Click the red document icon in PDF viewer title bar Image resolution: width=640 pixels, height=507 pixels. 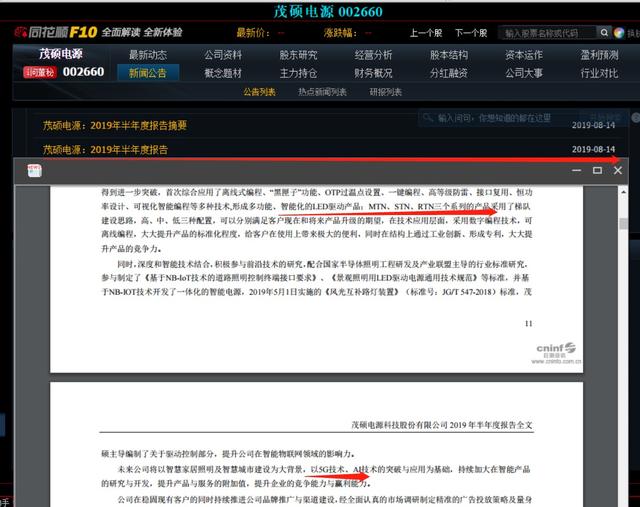[x=34, y=171]
